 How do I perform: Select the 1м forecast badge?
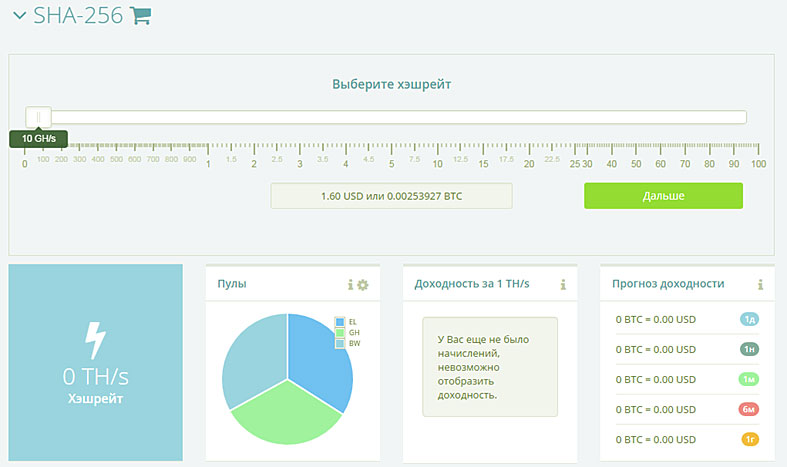(750, 379)
